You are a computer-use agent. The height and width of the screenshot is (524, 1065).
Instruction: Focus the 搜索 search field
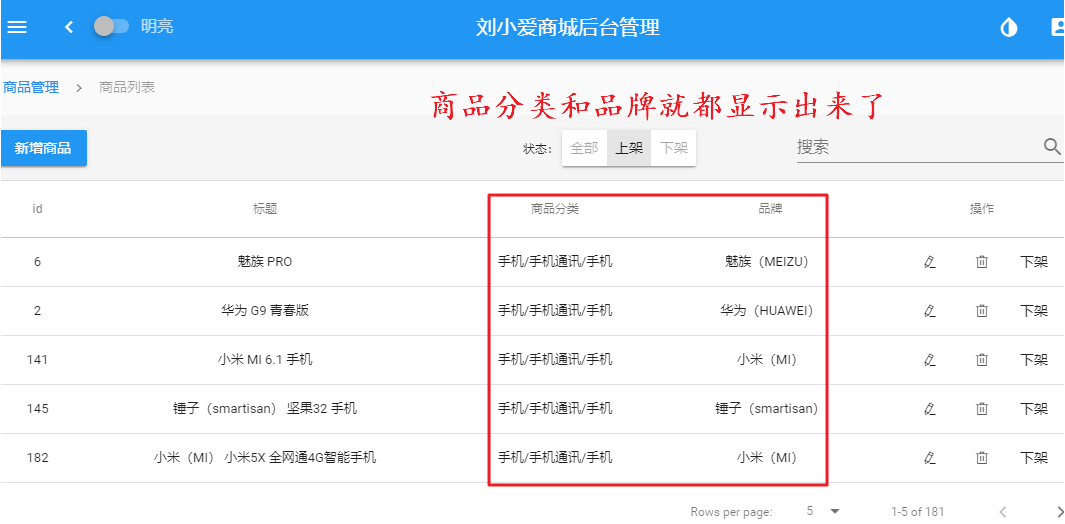pyautogui.click(x=917, y=147)
